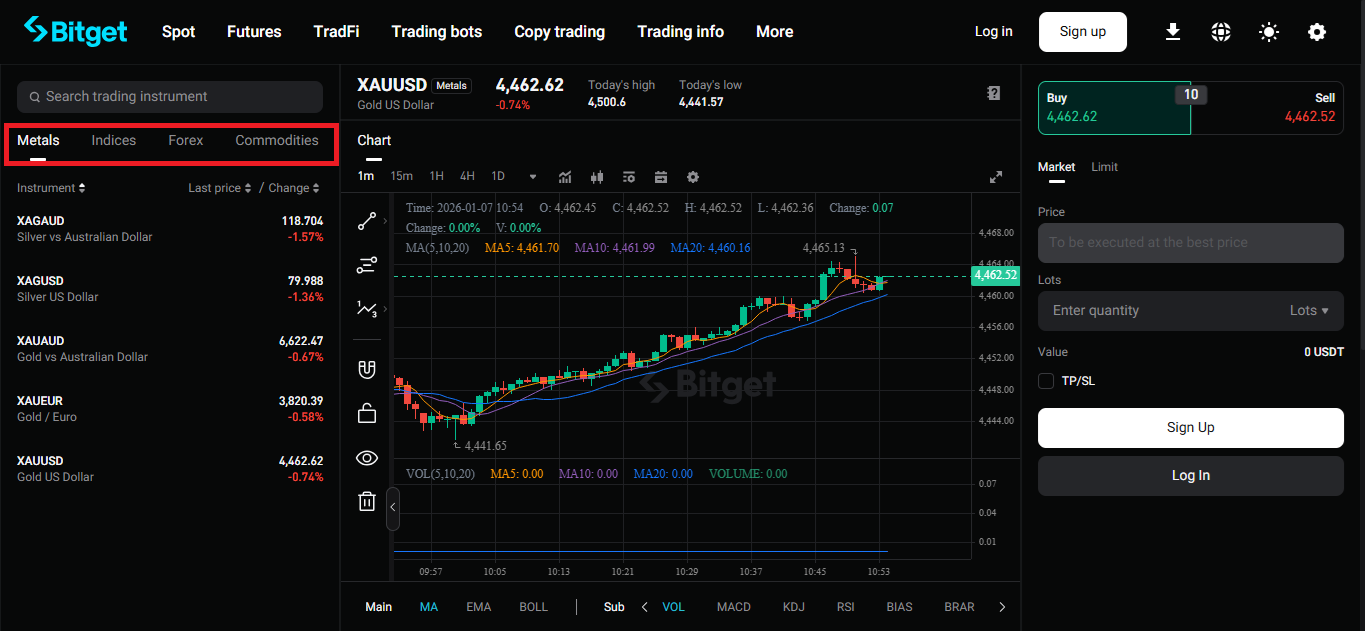This screenshot has width=1365, height=631.
Task: Click the Search trading instrument field
Action: pyautogui.click(x=170, y=97)
